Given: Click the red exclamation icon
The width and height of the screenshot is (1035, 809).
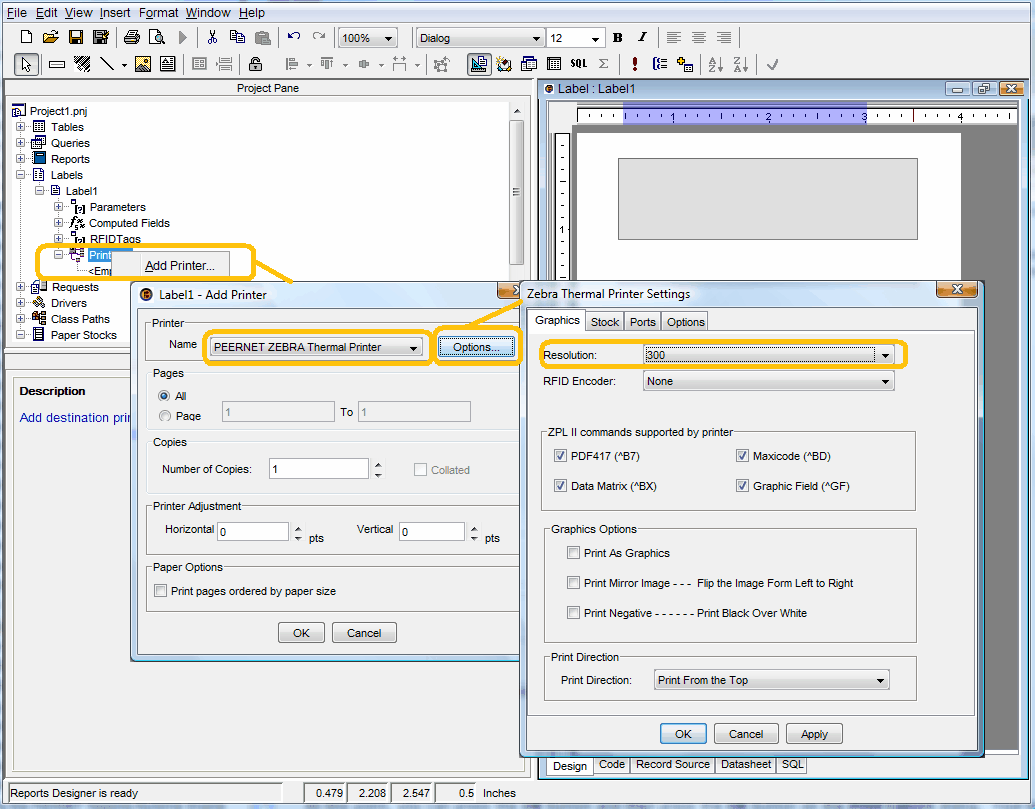Looking at the screenshot, I should tap(634, 64).
